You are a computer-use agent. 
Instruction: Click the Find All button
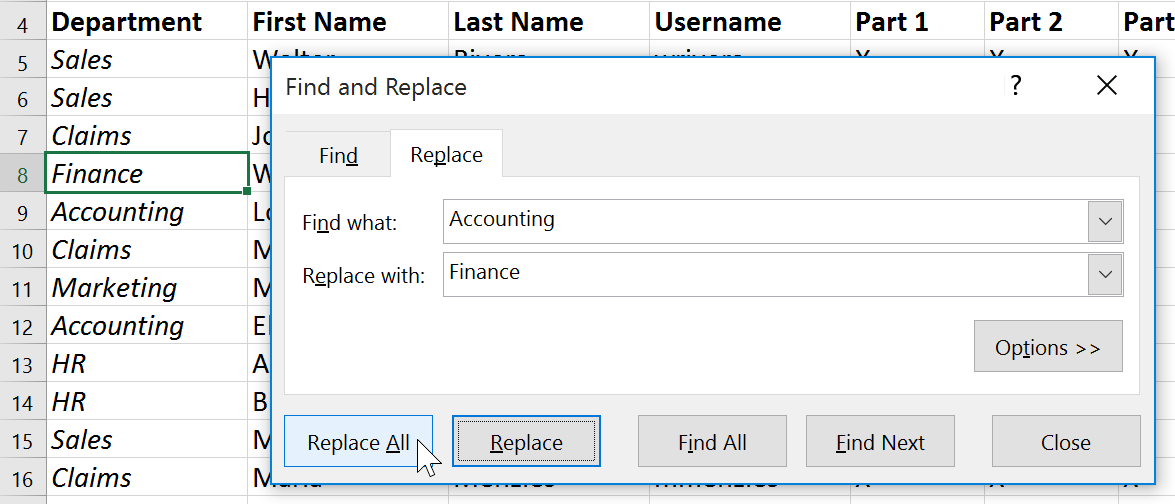712,442
